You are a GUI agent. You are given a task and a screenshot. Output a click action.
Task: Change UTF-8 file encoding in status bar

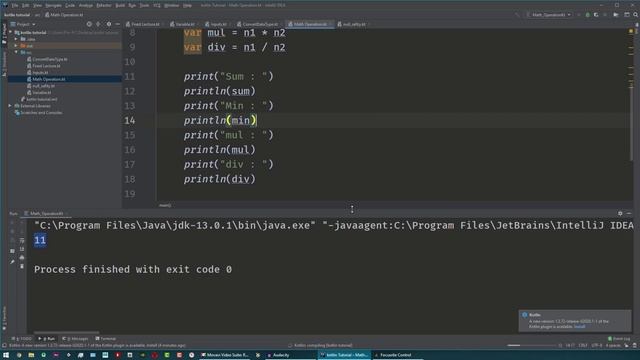596,345
